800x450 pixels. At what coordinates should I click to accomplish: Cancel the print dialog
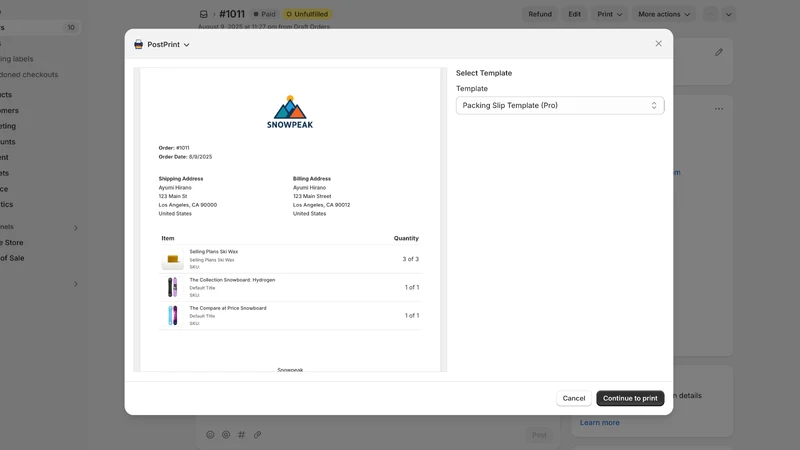click(x=573, y=398)
